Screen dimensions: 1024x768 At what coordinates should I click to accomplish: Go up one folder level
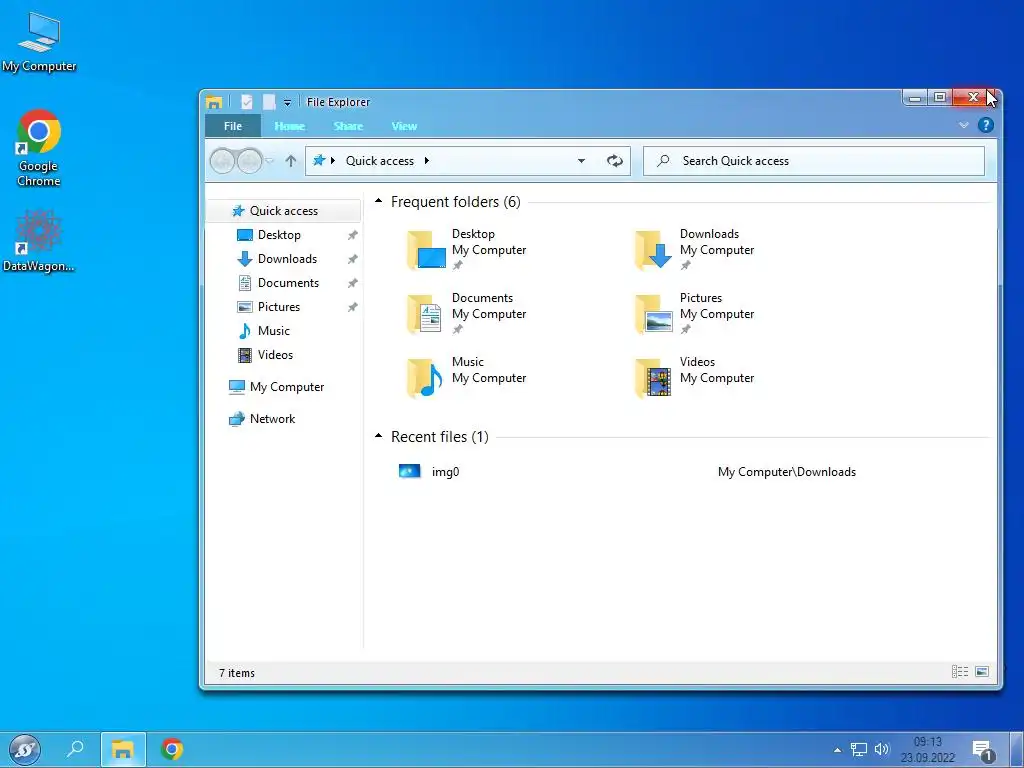coord(291,161)
